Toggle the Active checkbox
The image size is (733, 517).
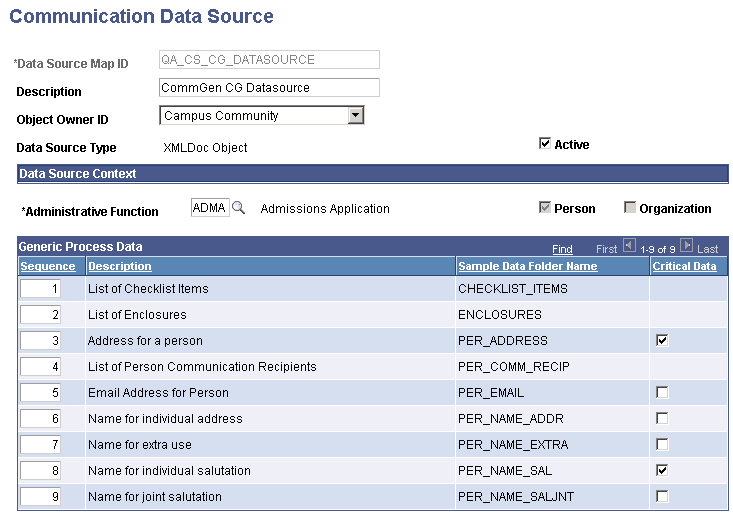click(x=545, y=144)
